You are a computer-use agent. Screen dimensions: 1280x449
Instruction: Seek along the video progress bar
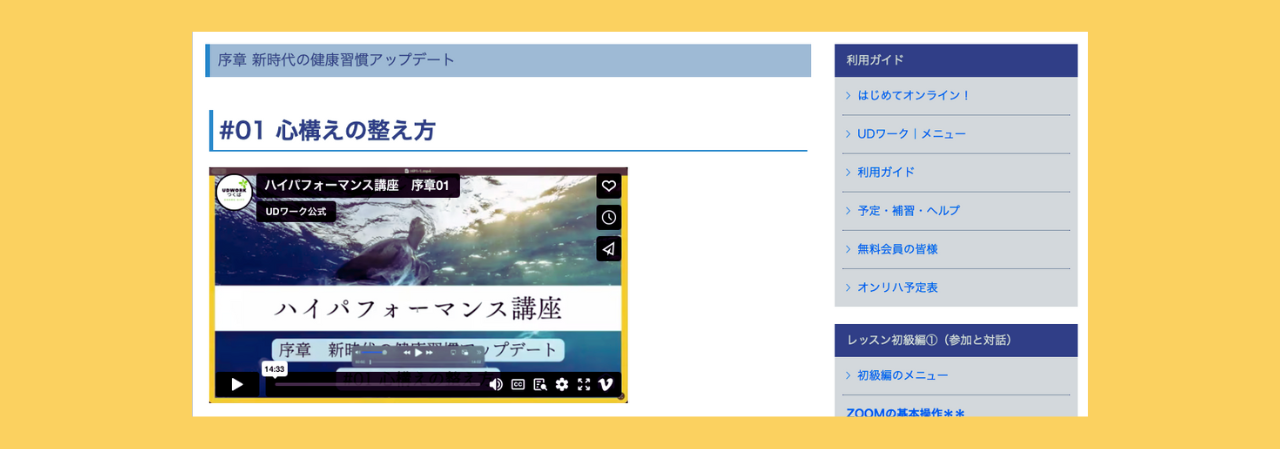(x=380, y=384)
